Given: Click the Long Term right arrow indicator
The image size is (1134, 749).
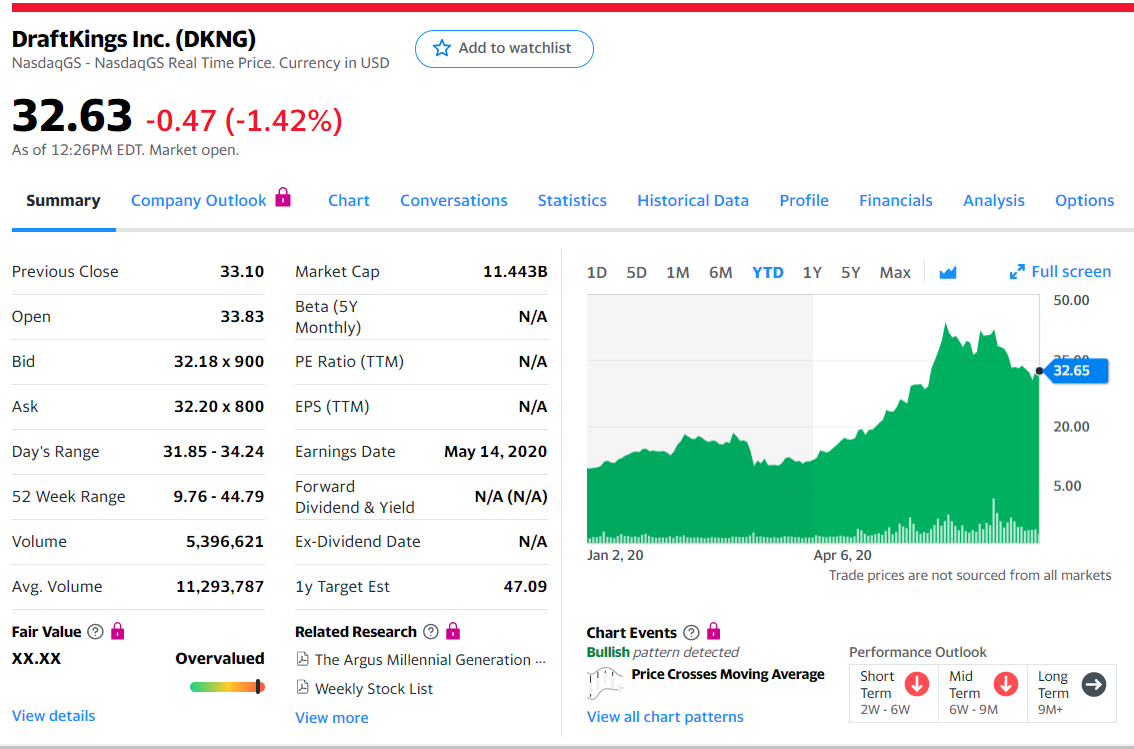Looking at the screenshot, I should 1094,684.
